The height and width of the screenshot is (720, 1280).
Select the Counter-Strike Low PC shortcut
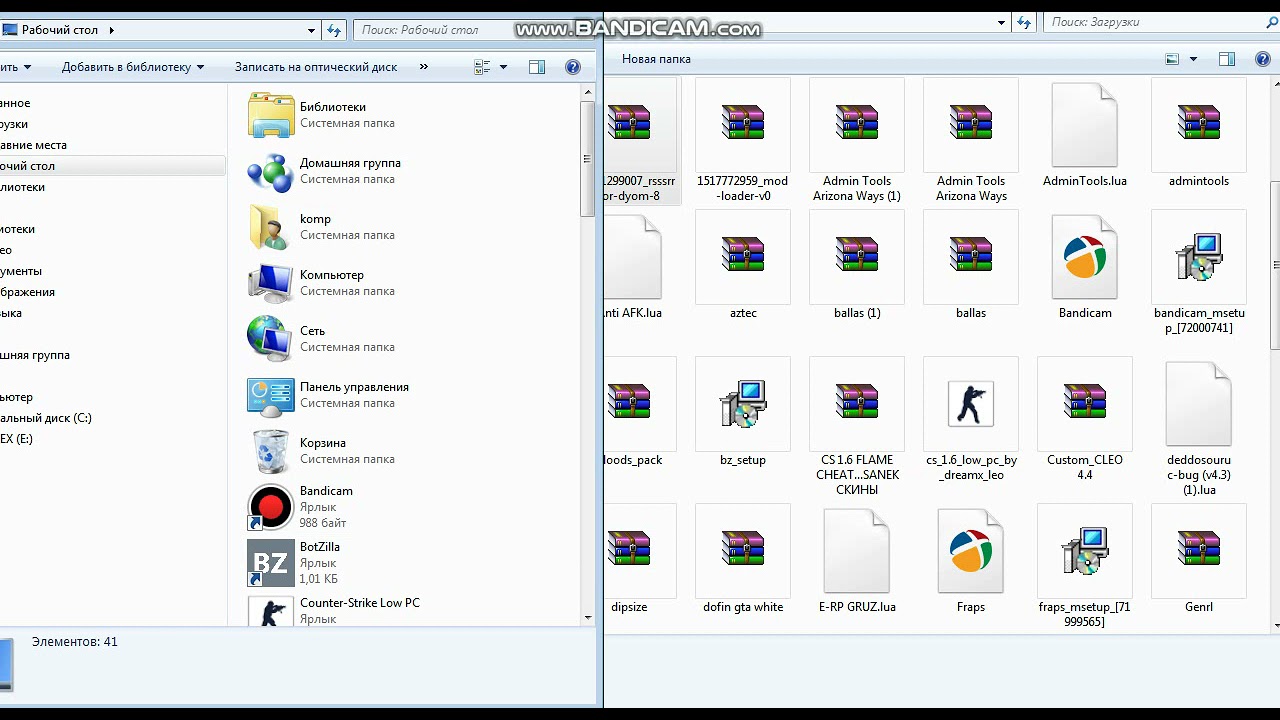[270, 612]
